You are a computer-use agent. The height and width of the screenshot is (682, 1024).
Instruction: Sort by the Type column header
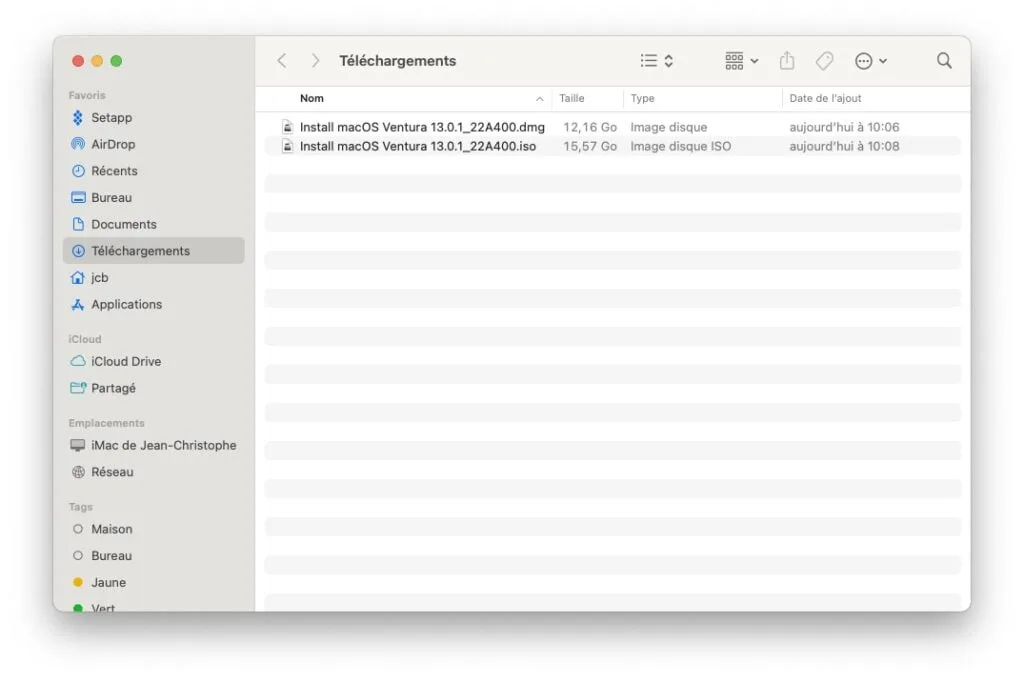click(x=643, y=99)
